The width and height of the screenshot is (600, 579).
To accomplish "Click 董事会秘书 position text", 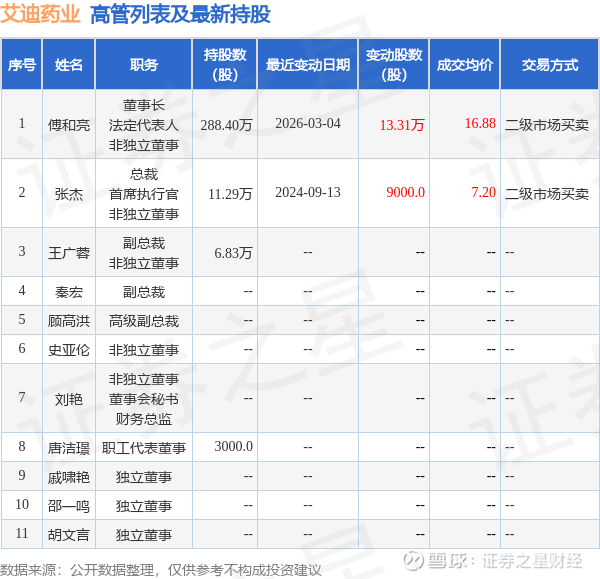I will click(x=144, y=400).
